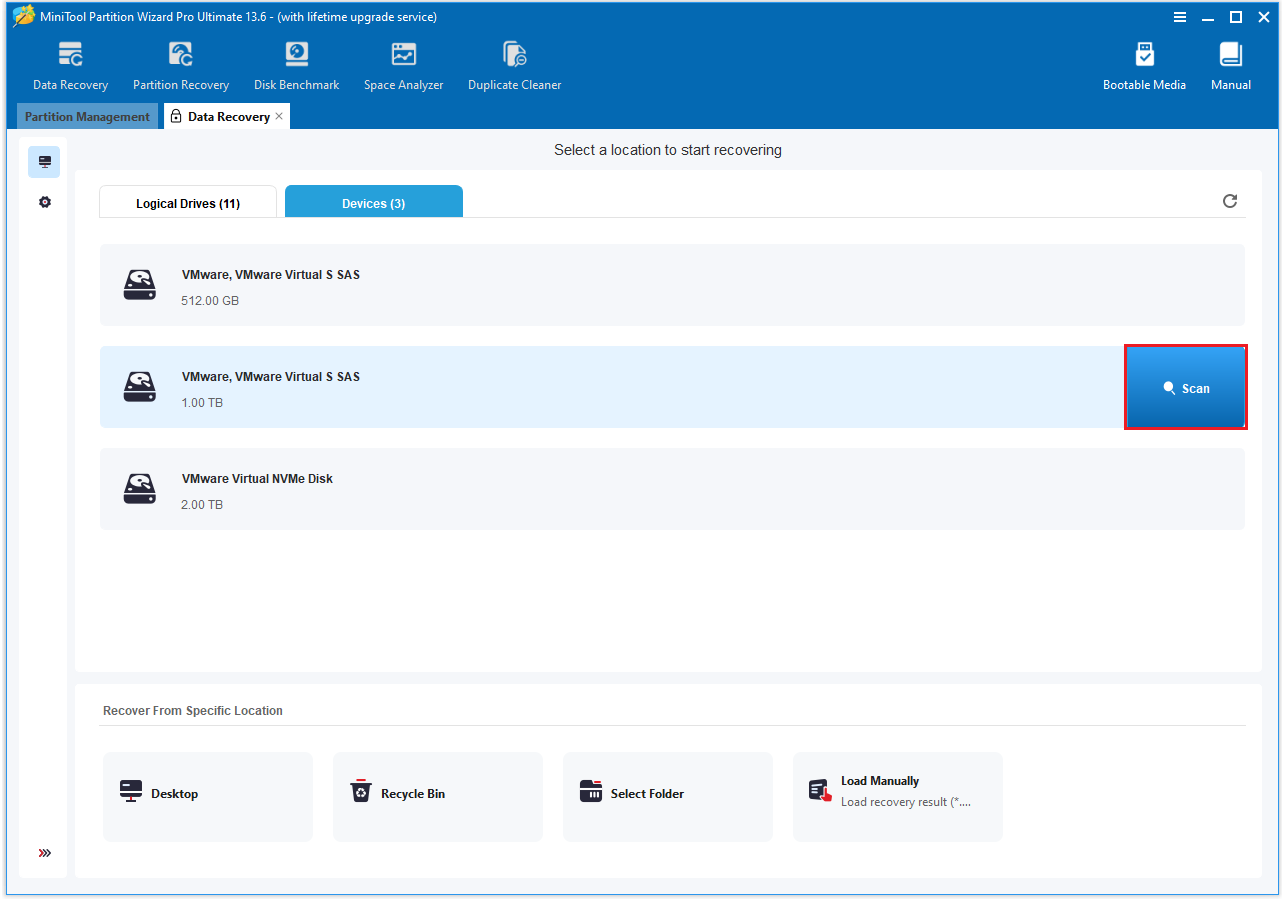This screenshot has width=1282, height=899.
Task: Launch the Duplicate Cleaner tool
Action: coord(514,66)
